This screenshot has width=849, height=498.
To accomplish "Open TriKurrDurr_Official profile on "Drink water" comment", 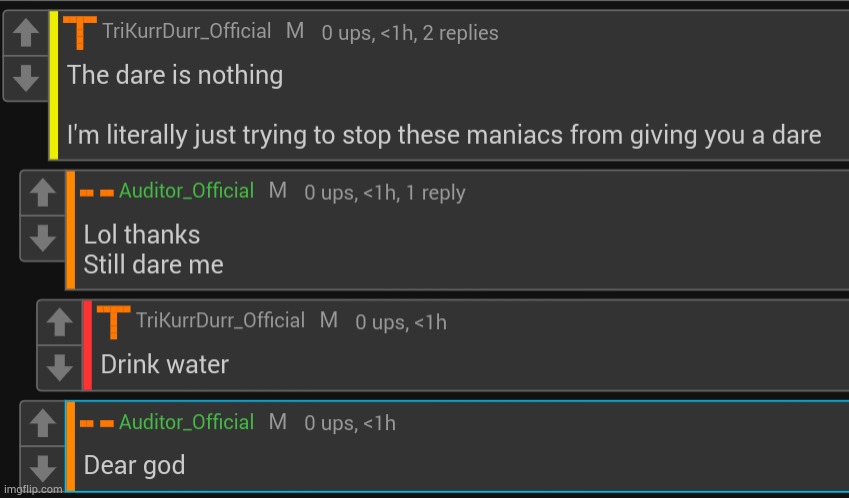I will coord(220,320).
